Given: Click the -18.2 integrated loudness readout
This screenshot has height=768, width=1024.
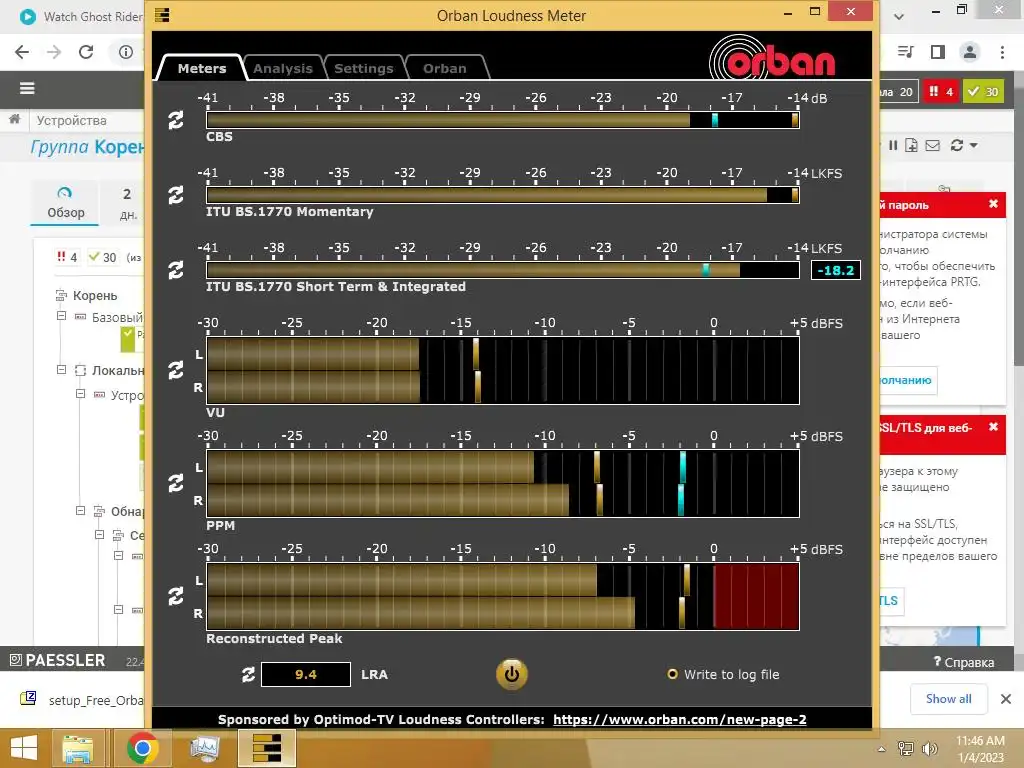Looking at the screenshot, I should point(835,270).
